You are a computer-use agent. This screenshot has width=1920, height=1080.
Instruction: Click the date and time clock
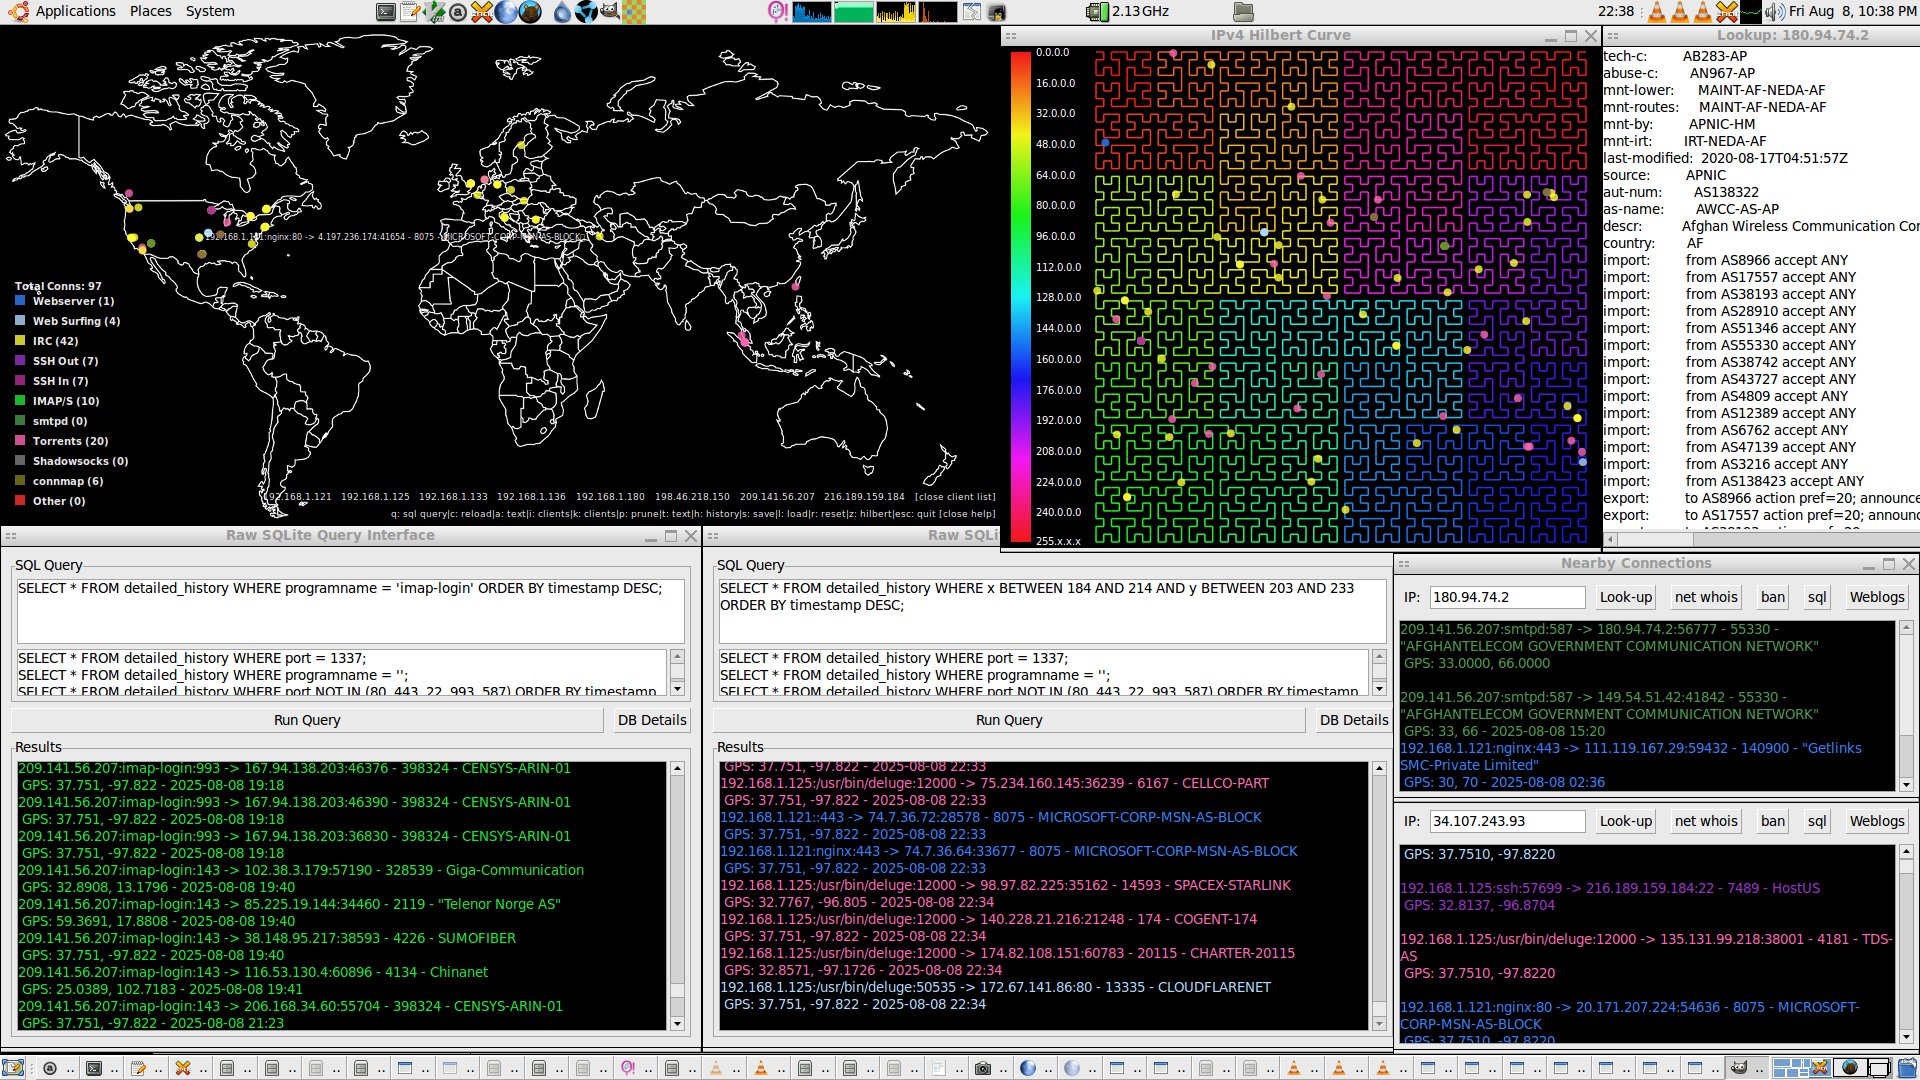click(1853, 11)
